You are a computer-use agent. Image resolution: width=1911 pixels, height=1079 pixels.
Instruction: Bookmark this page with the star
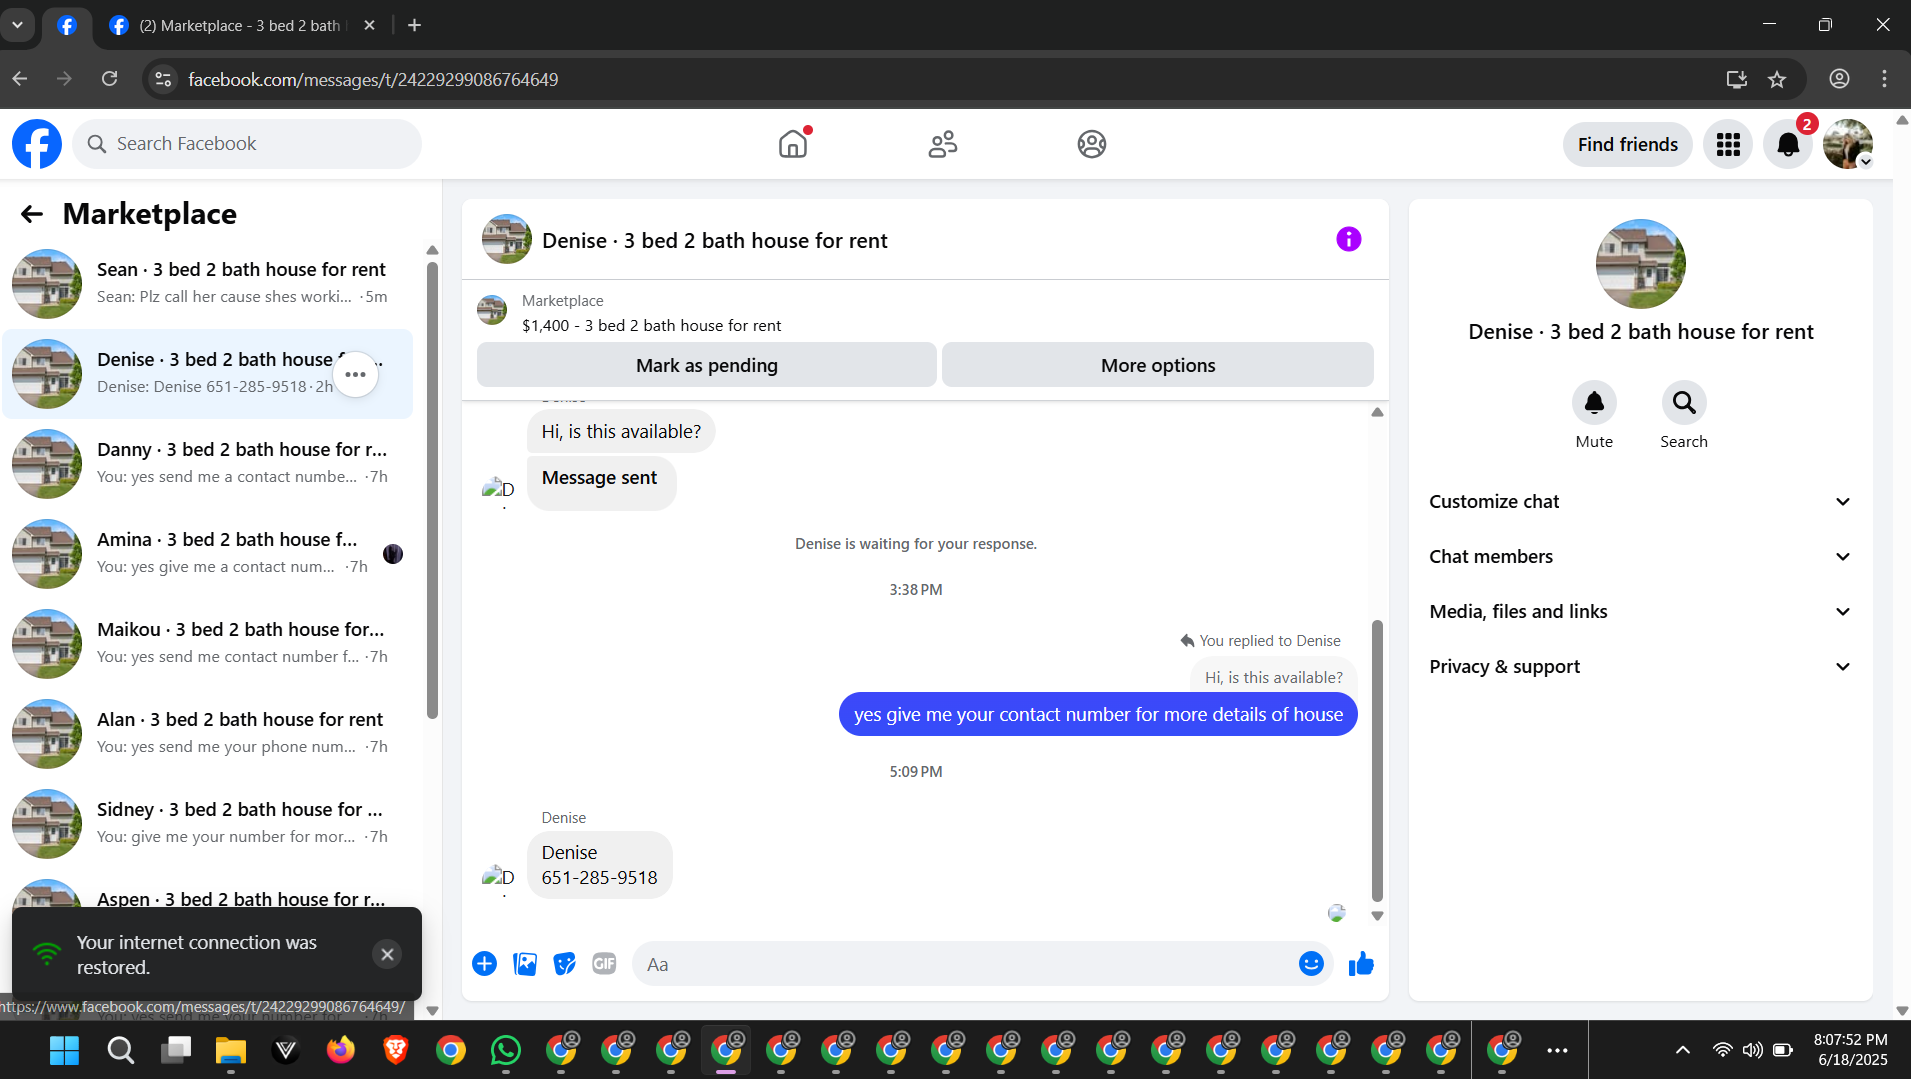pos(1777,79)
